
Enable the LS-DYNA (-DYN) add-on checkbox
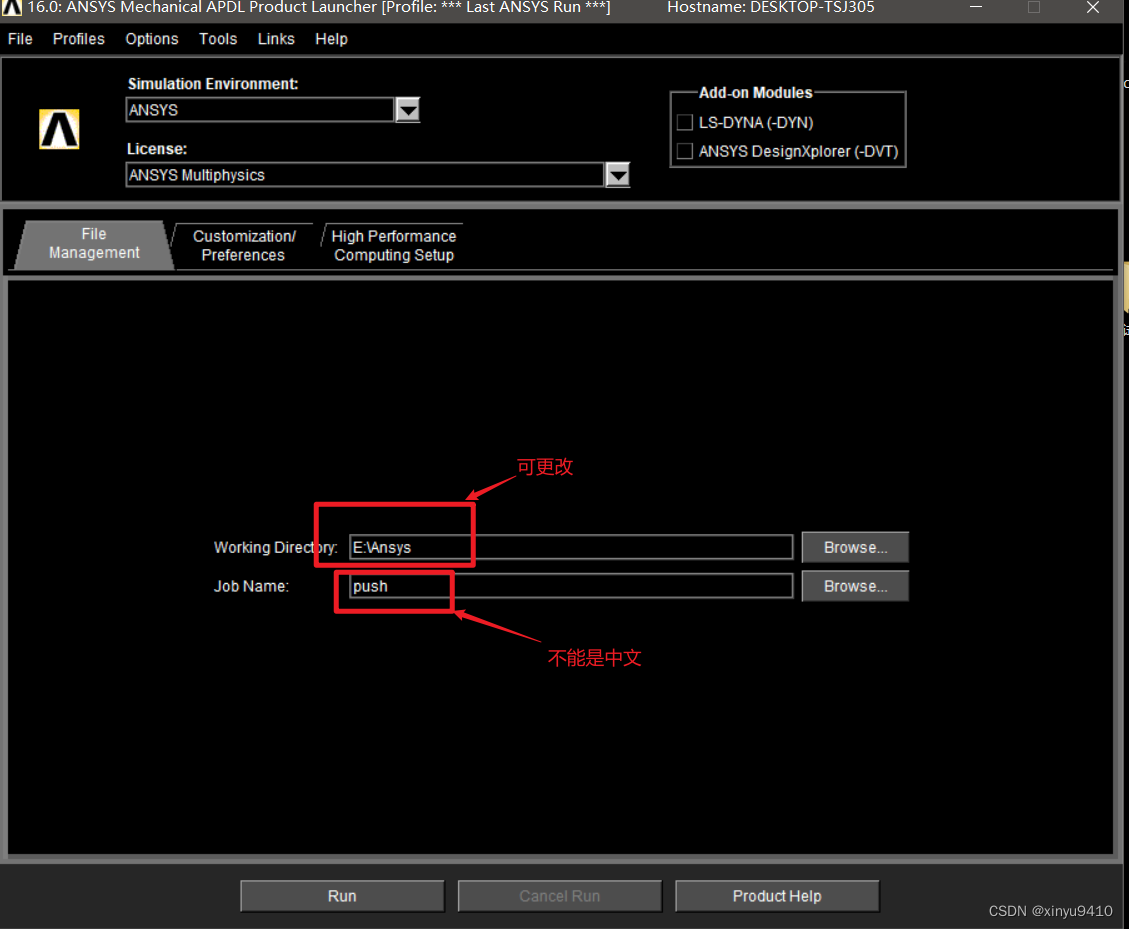(685, 122)
